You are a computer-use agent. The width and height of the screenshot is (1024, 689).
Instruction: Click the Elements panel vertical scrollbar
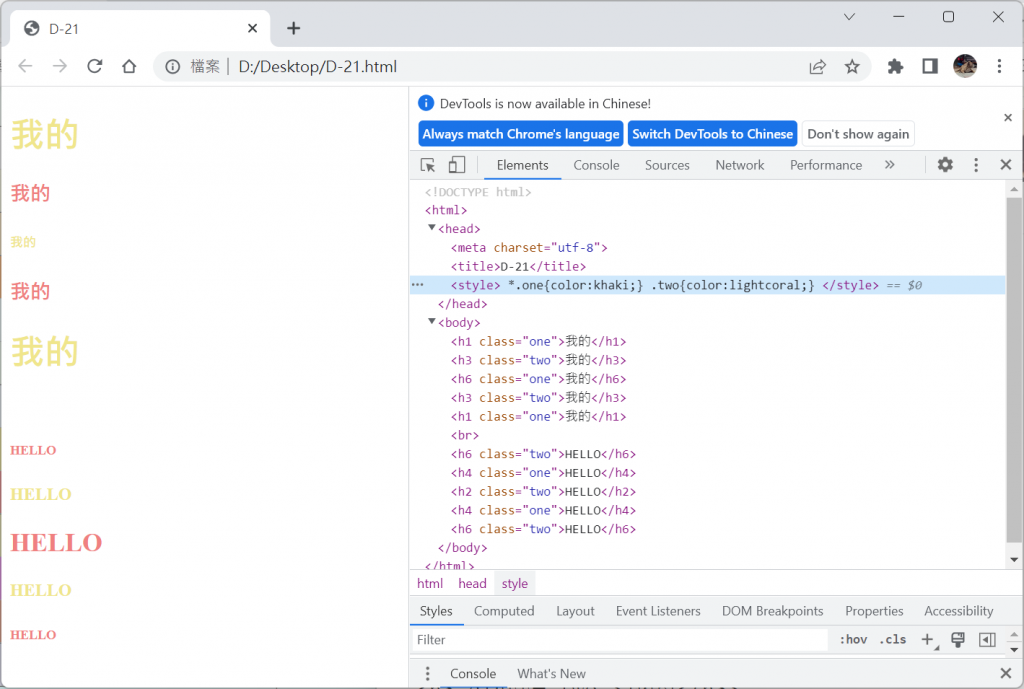1014,369
